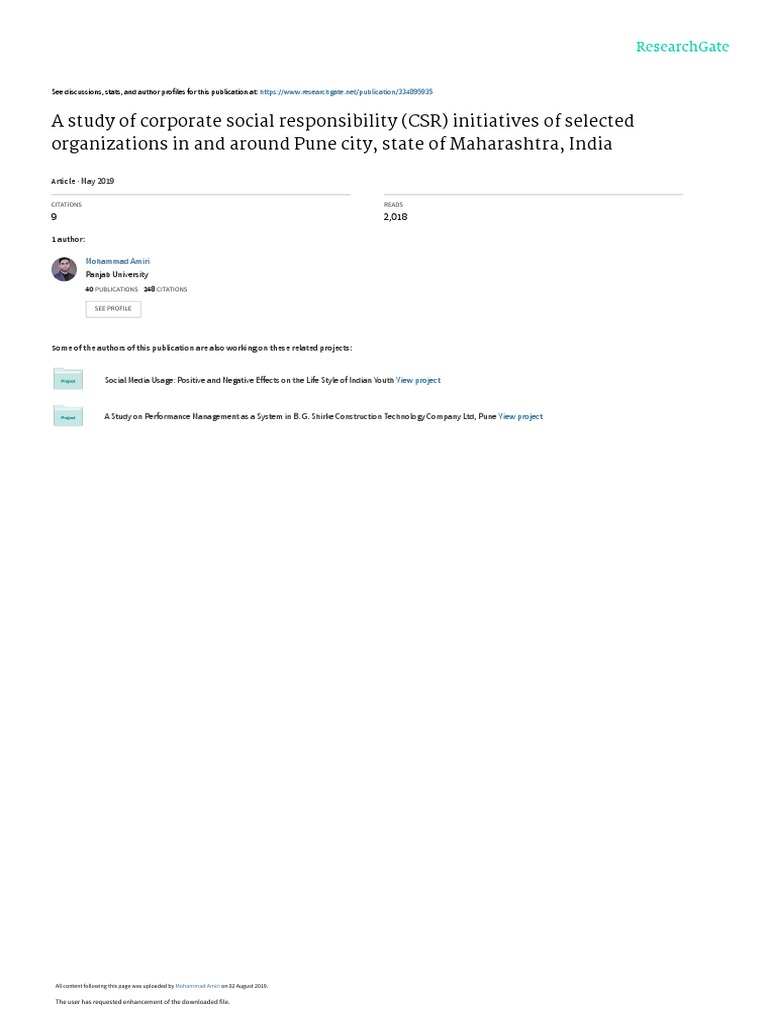Click the Social Media Usage project title
768x1024 pixels.
click(249, 380)
